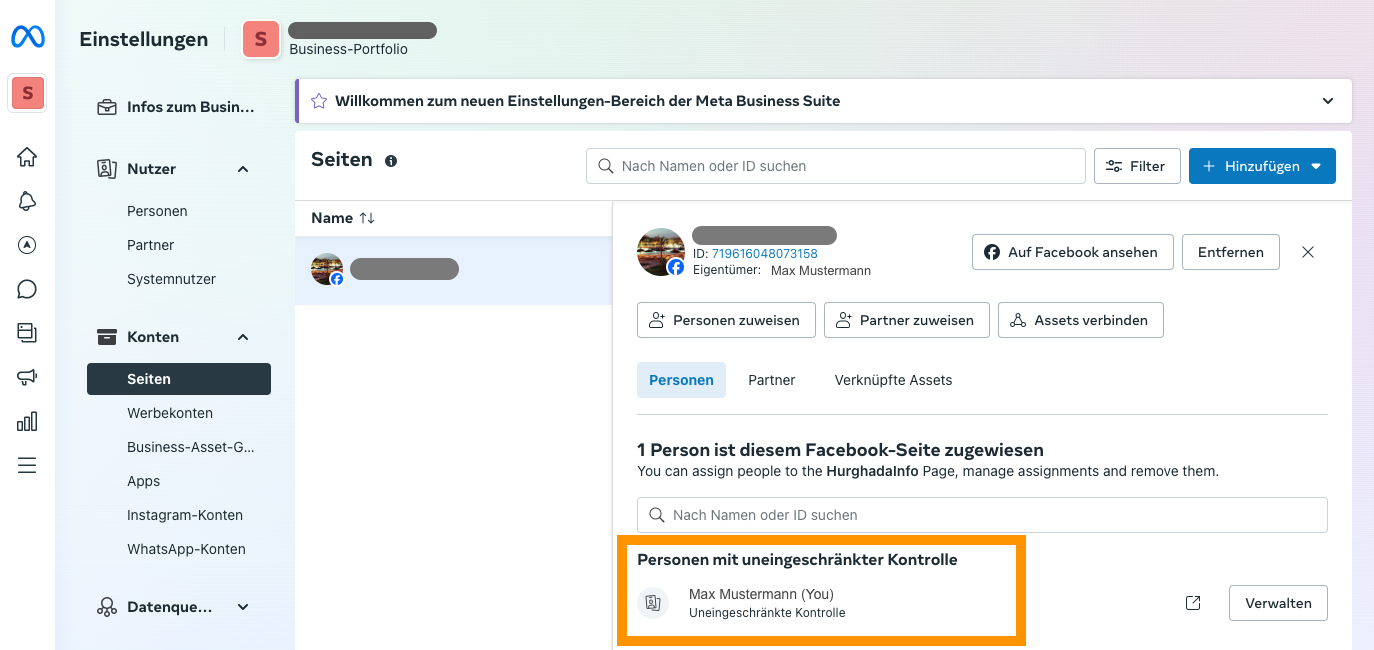Select the page row in the Seiten list
Screen dimensions: 1374x650
[453, 270]
